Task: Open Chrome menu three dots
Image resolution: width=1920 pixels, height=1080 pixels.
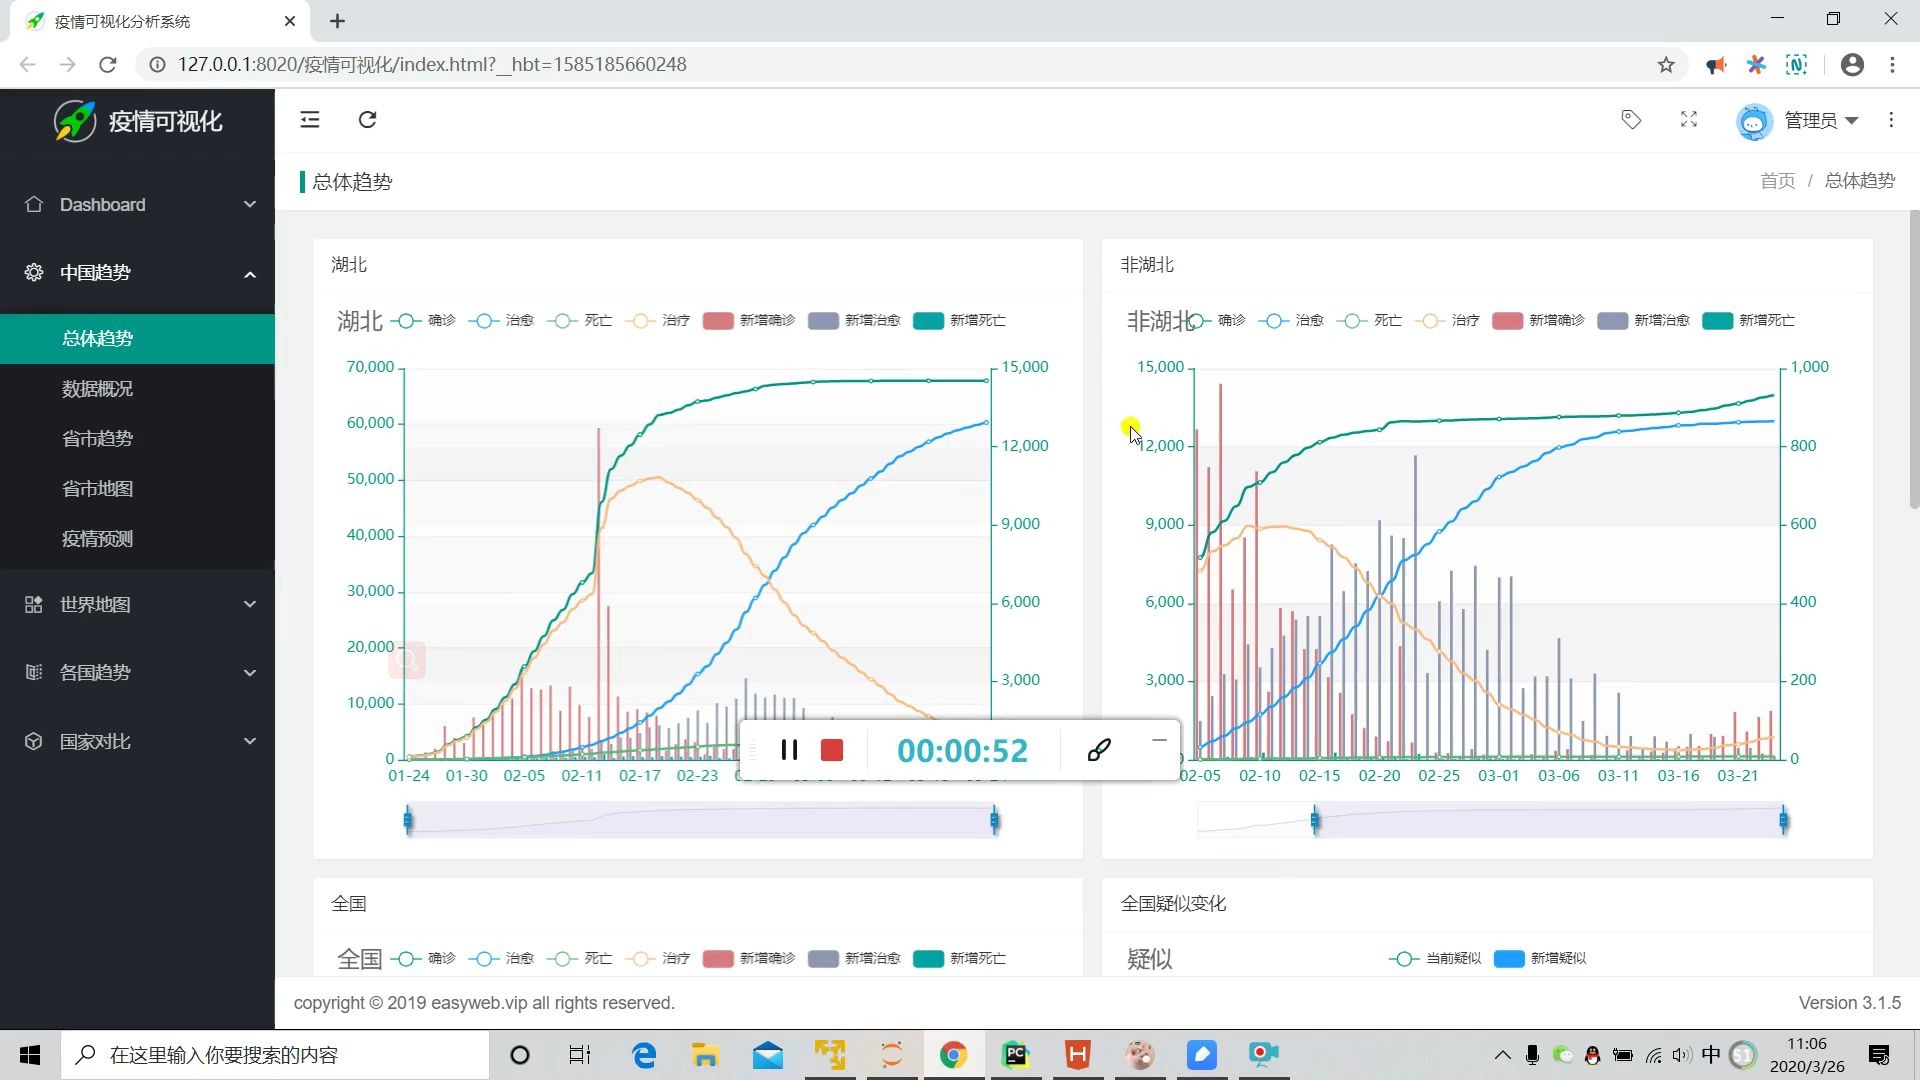Action: (1893, 65)
